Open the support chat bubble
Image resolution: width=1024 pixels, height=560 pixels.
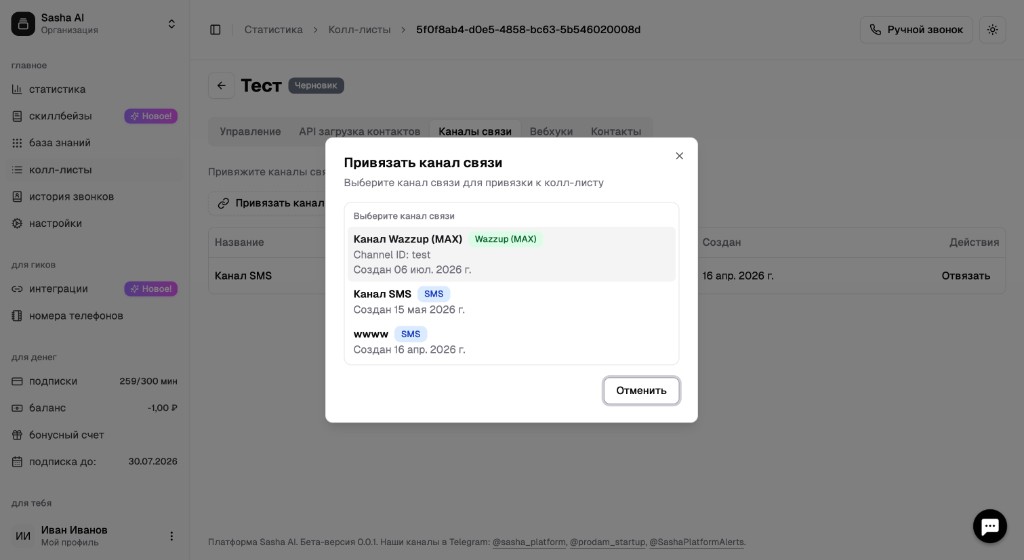coord(989,526)
